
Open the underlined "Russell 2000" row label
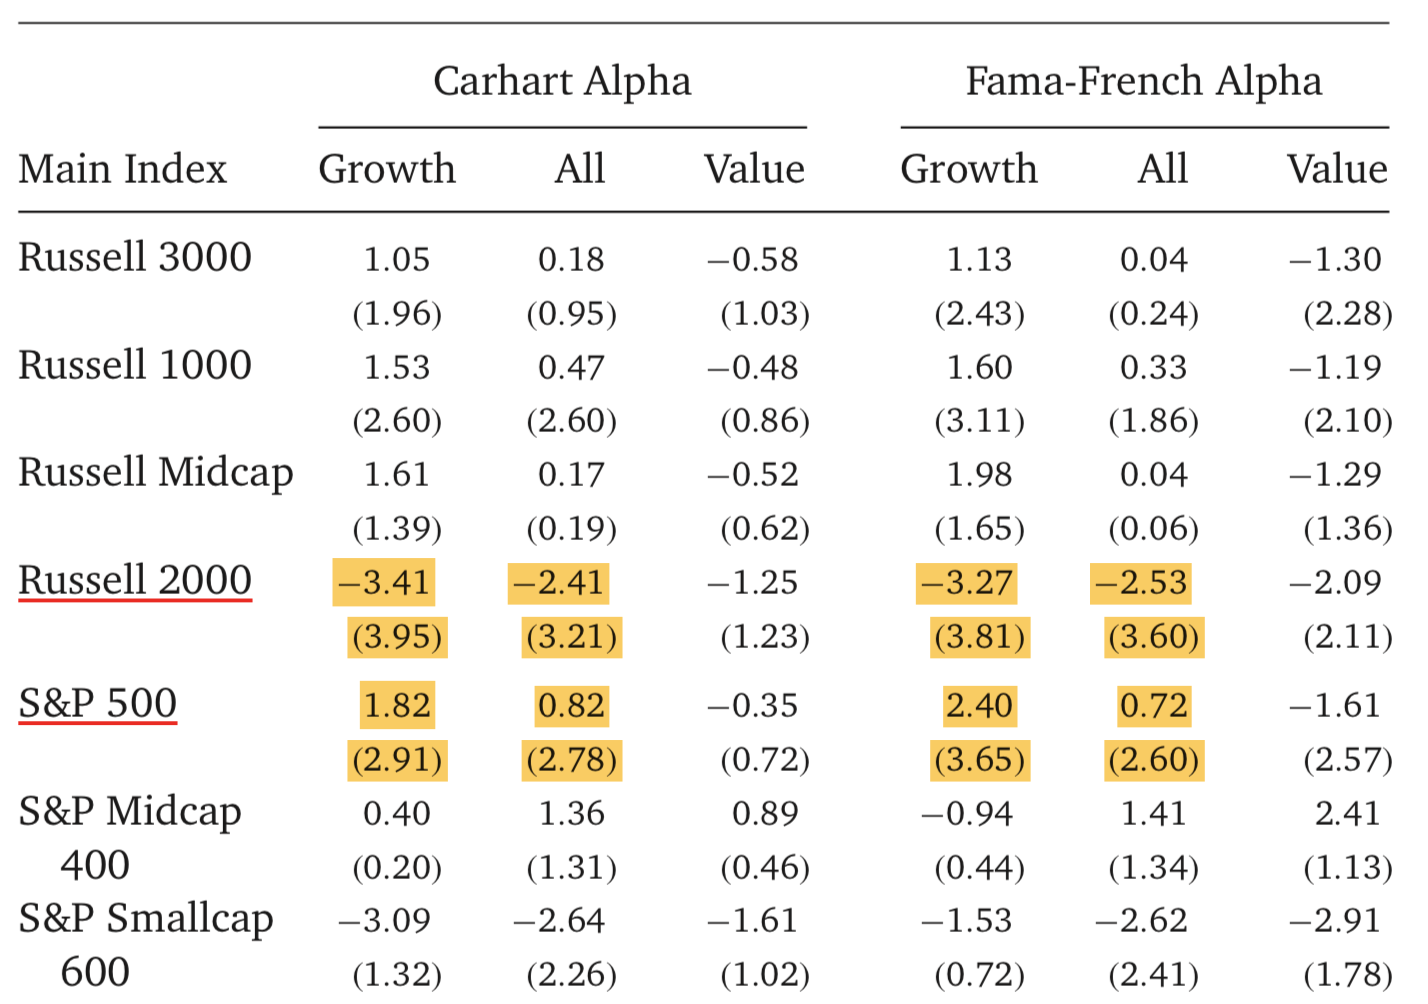[x=135, y=581]
